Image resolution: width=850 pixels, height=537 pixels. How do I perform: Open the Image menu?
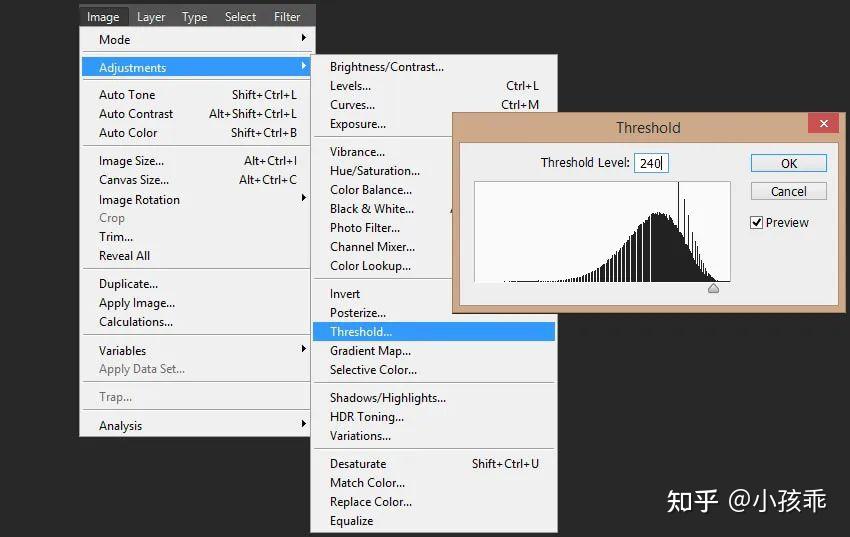point(103,17)
